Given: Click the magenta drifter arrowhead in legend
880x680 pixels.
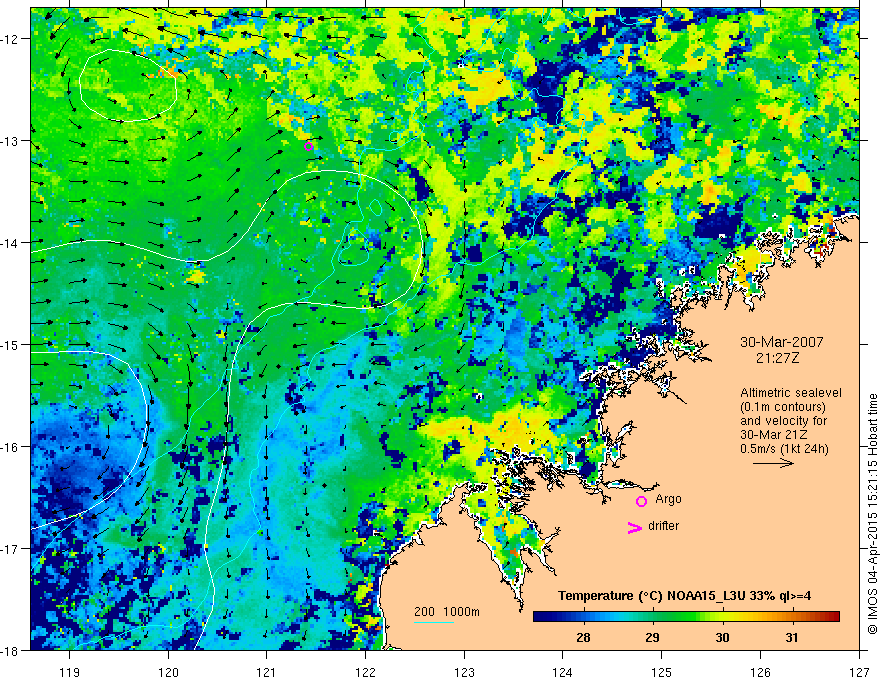Looking at the screenshot, I should tap(634, 528).
